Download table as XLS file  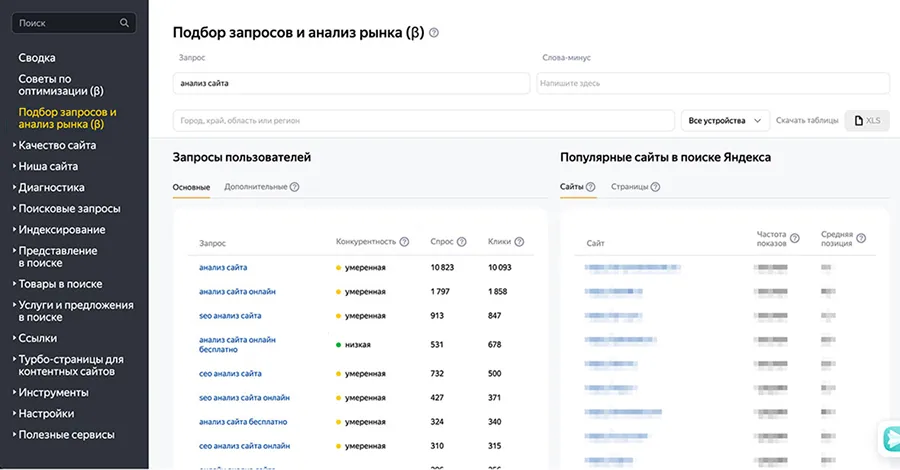click(867, 121)
